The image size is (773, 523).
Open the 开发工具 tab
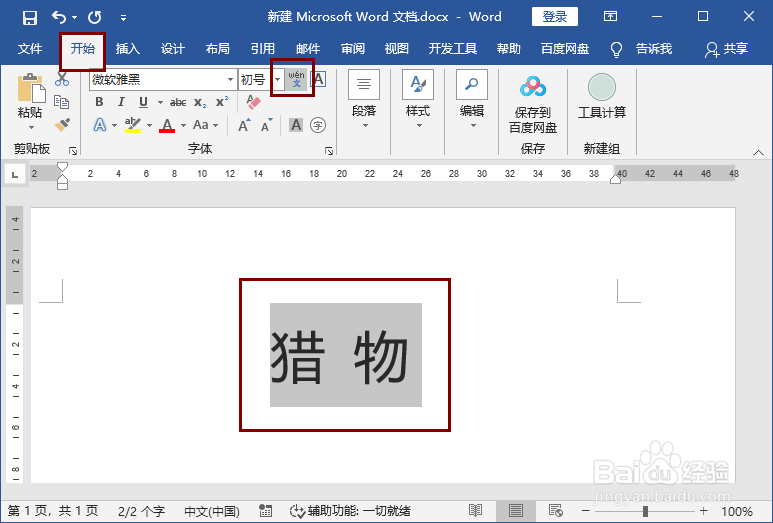click(453, 49)
